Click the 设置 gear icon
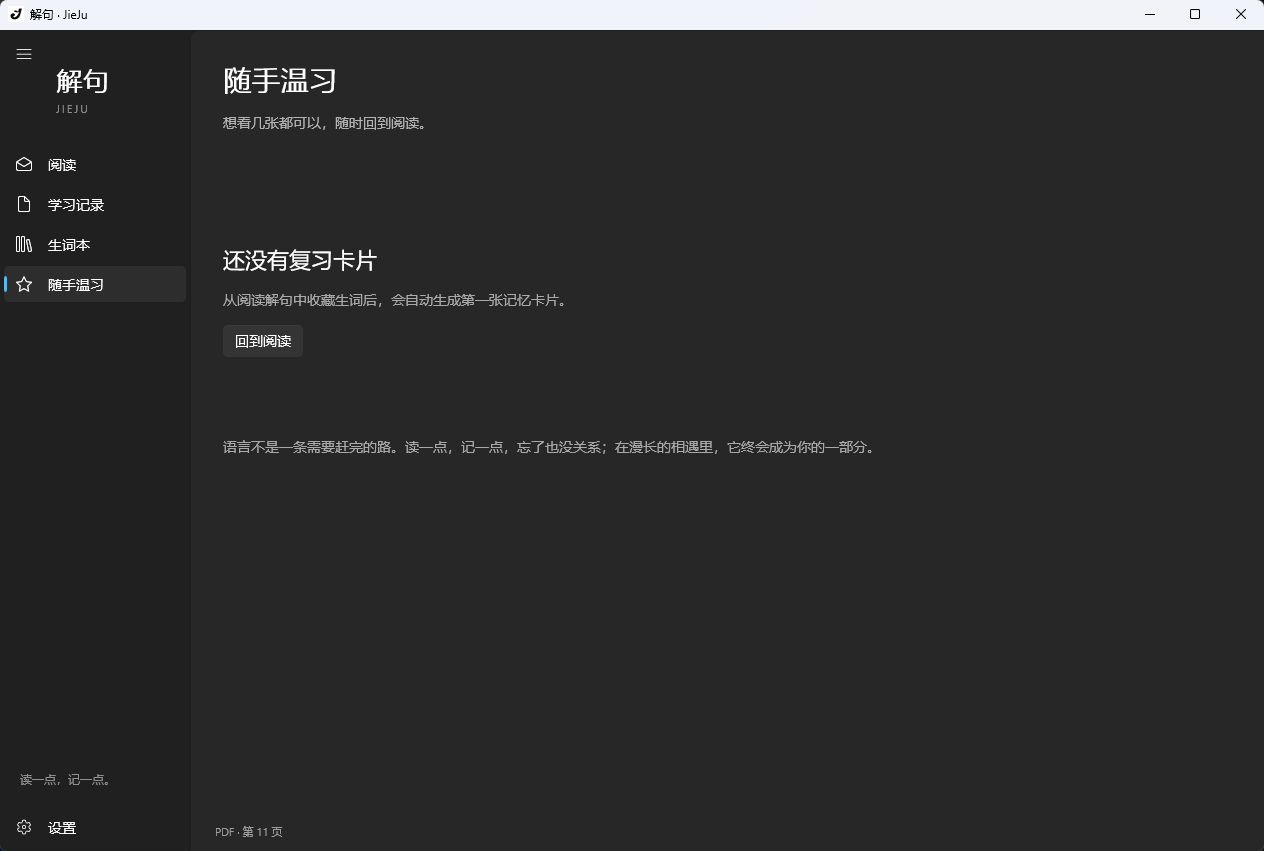This screenshot has height=851, width=1264. [x=24, y=827]
